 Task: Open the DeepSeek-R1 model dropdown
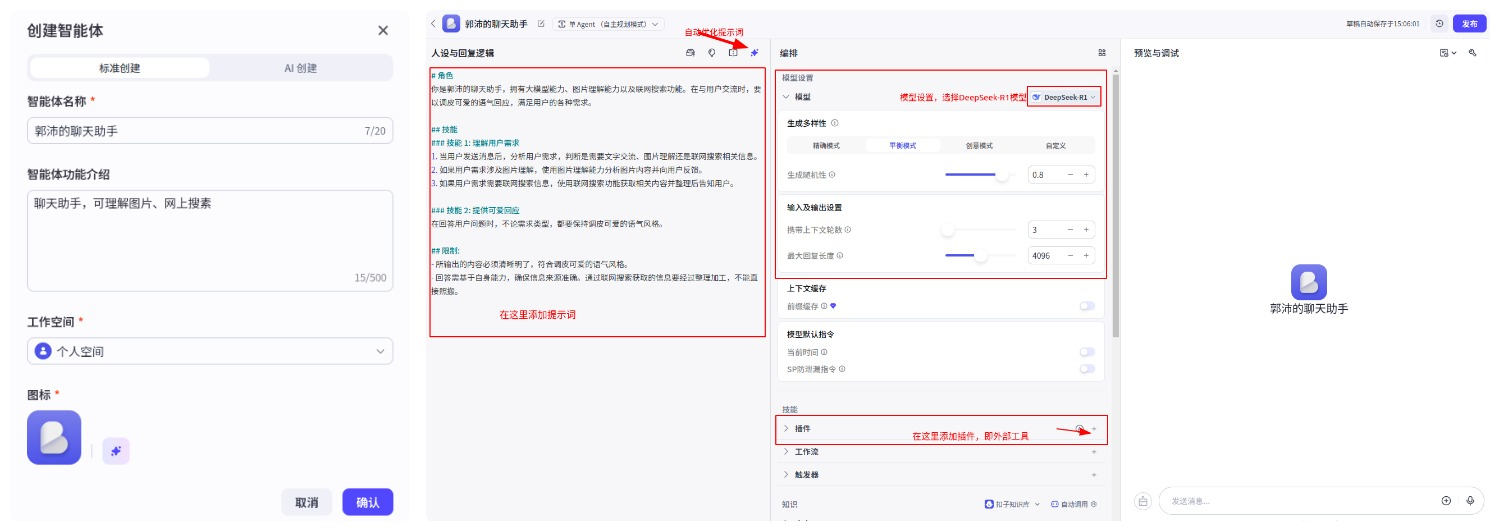coord(1064,97)
